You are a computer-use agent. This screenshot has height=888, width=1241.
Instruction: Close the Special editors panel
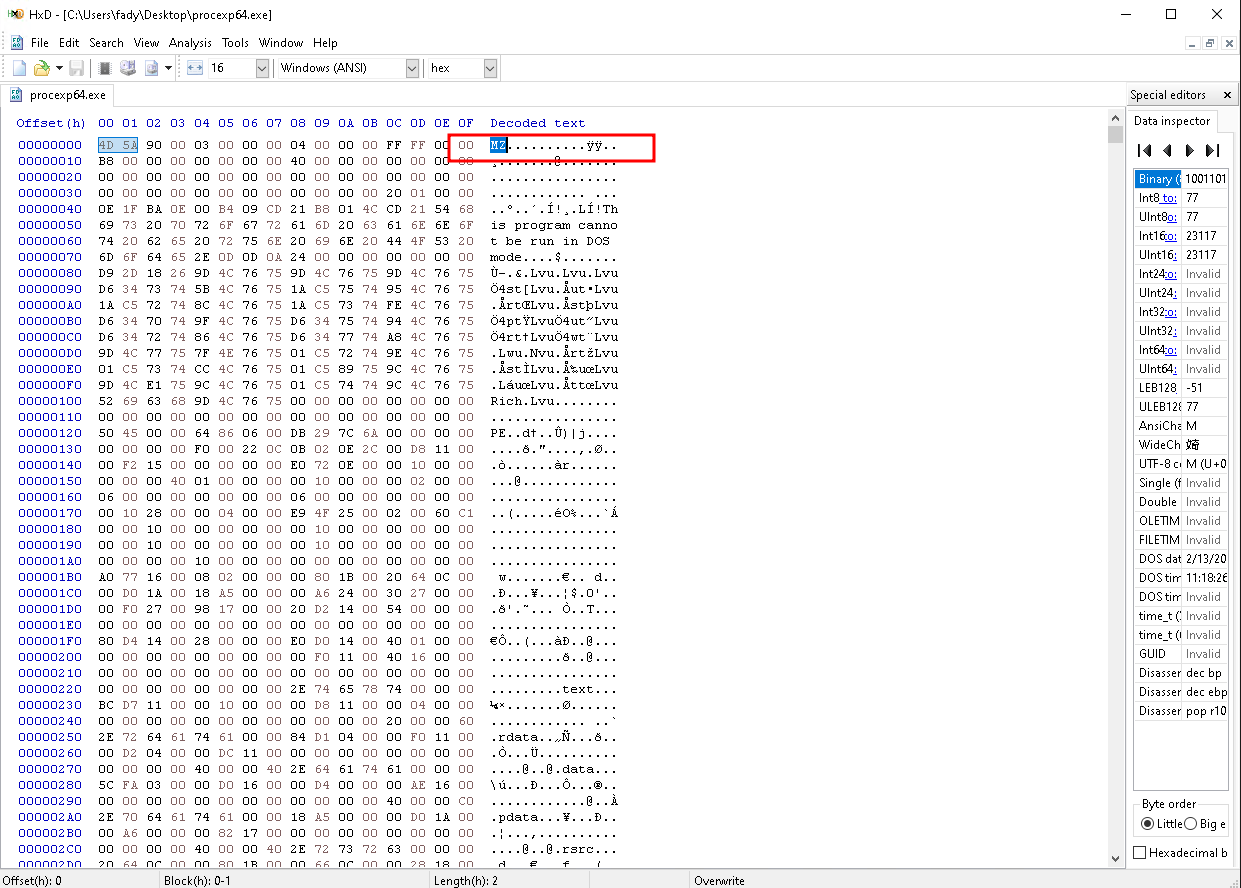pyautogui.click(x=1228, y=95)
